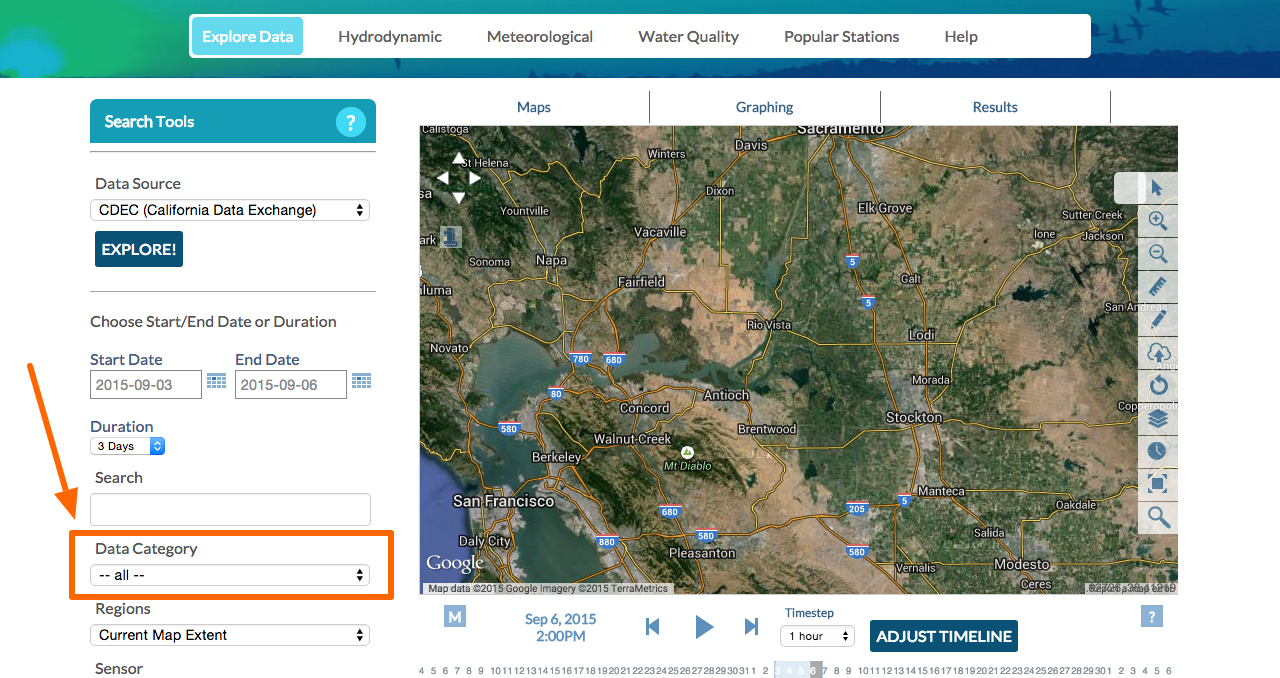
Task: Select the ruler measure tool
Action: pos(1157,287)
